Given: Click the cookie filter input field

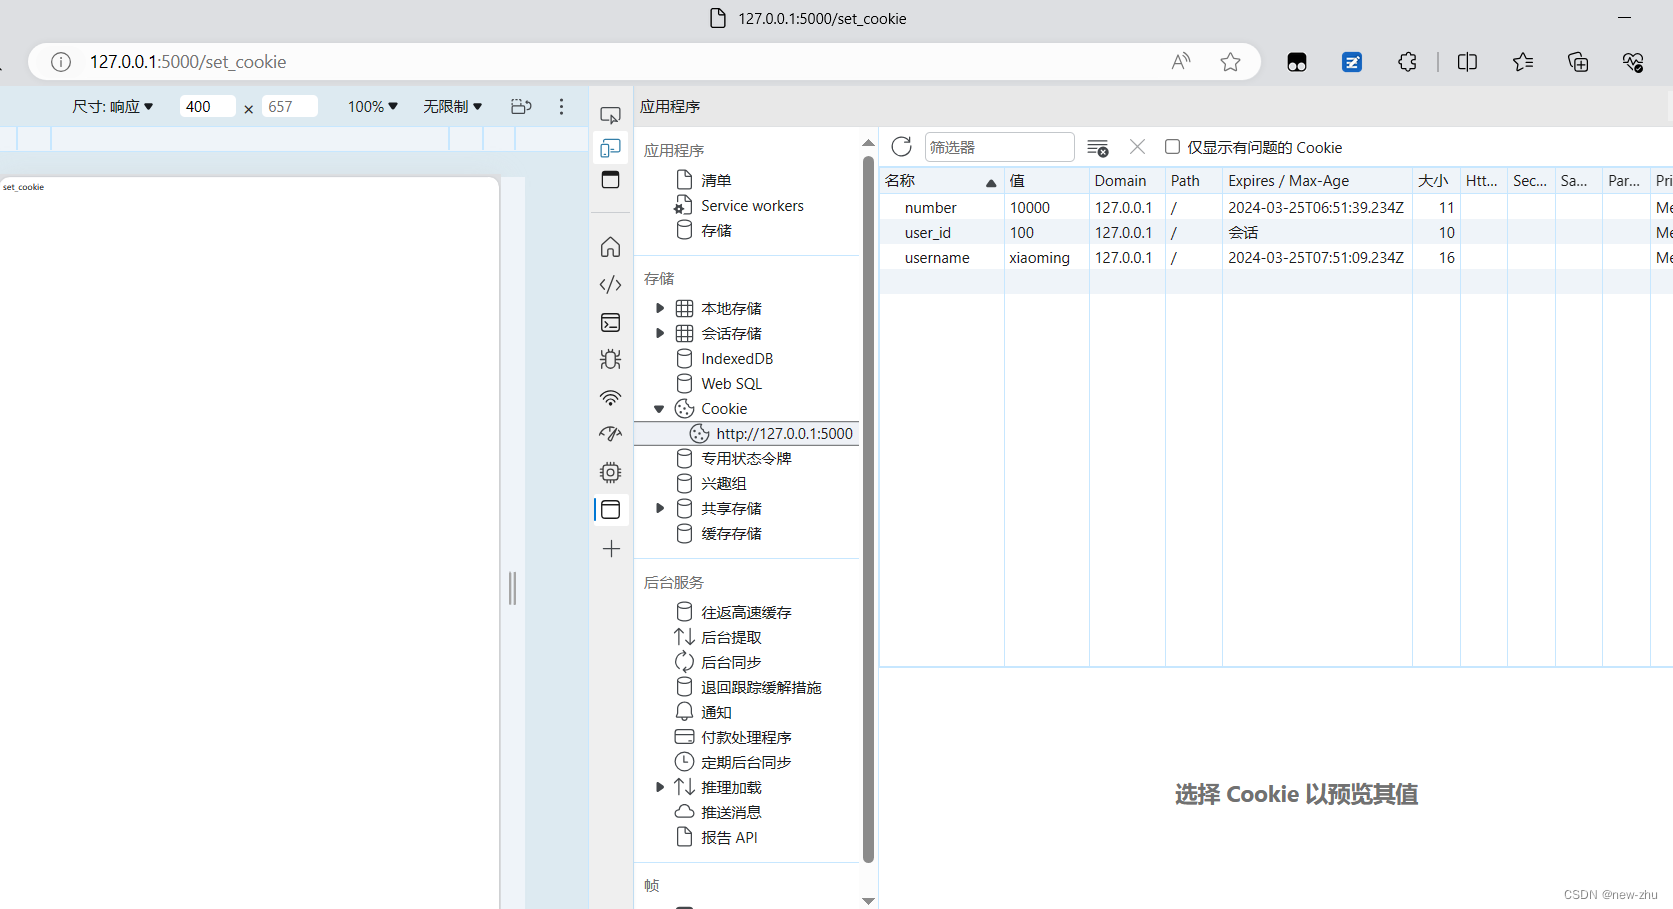Looking at the screenshot, I should [x=999, y=147].
